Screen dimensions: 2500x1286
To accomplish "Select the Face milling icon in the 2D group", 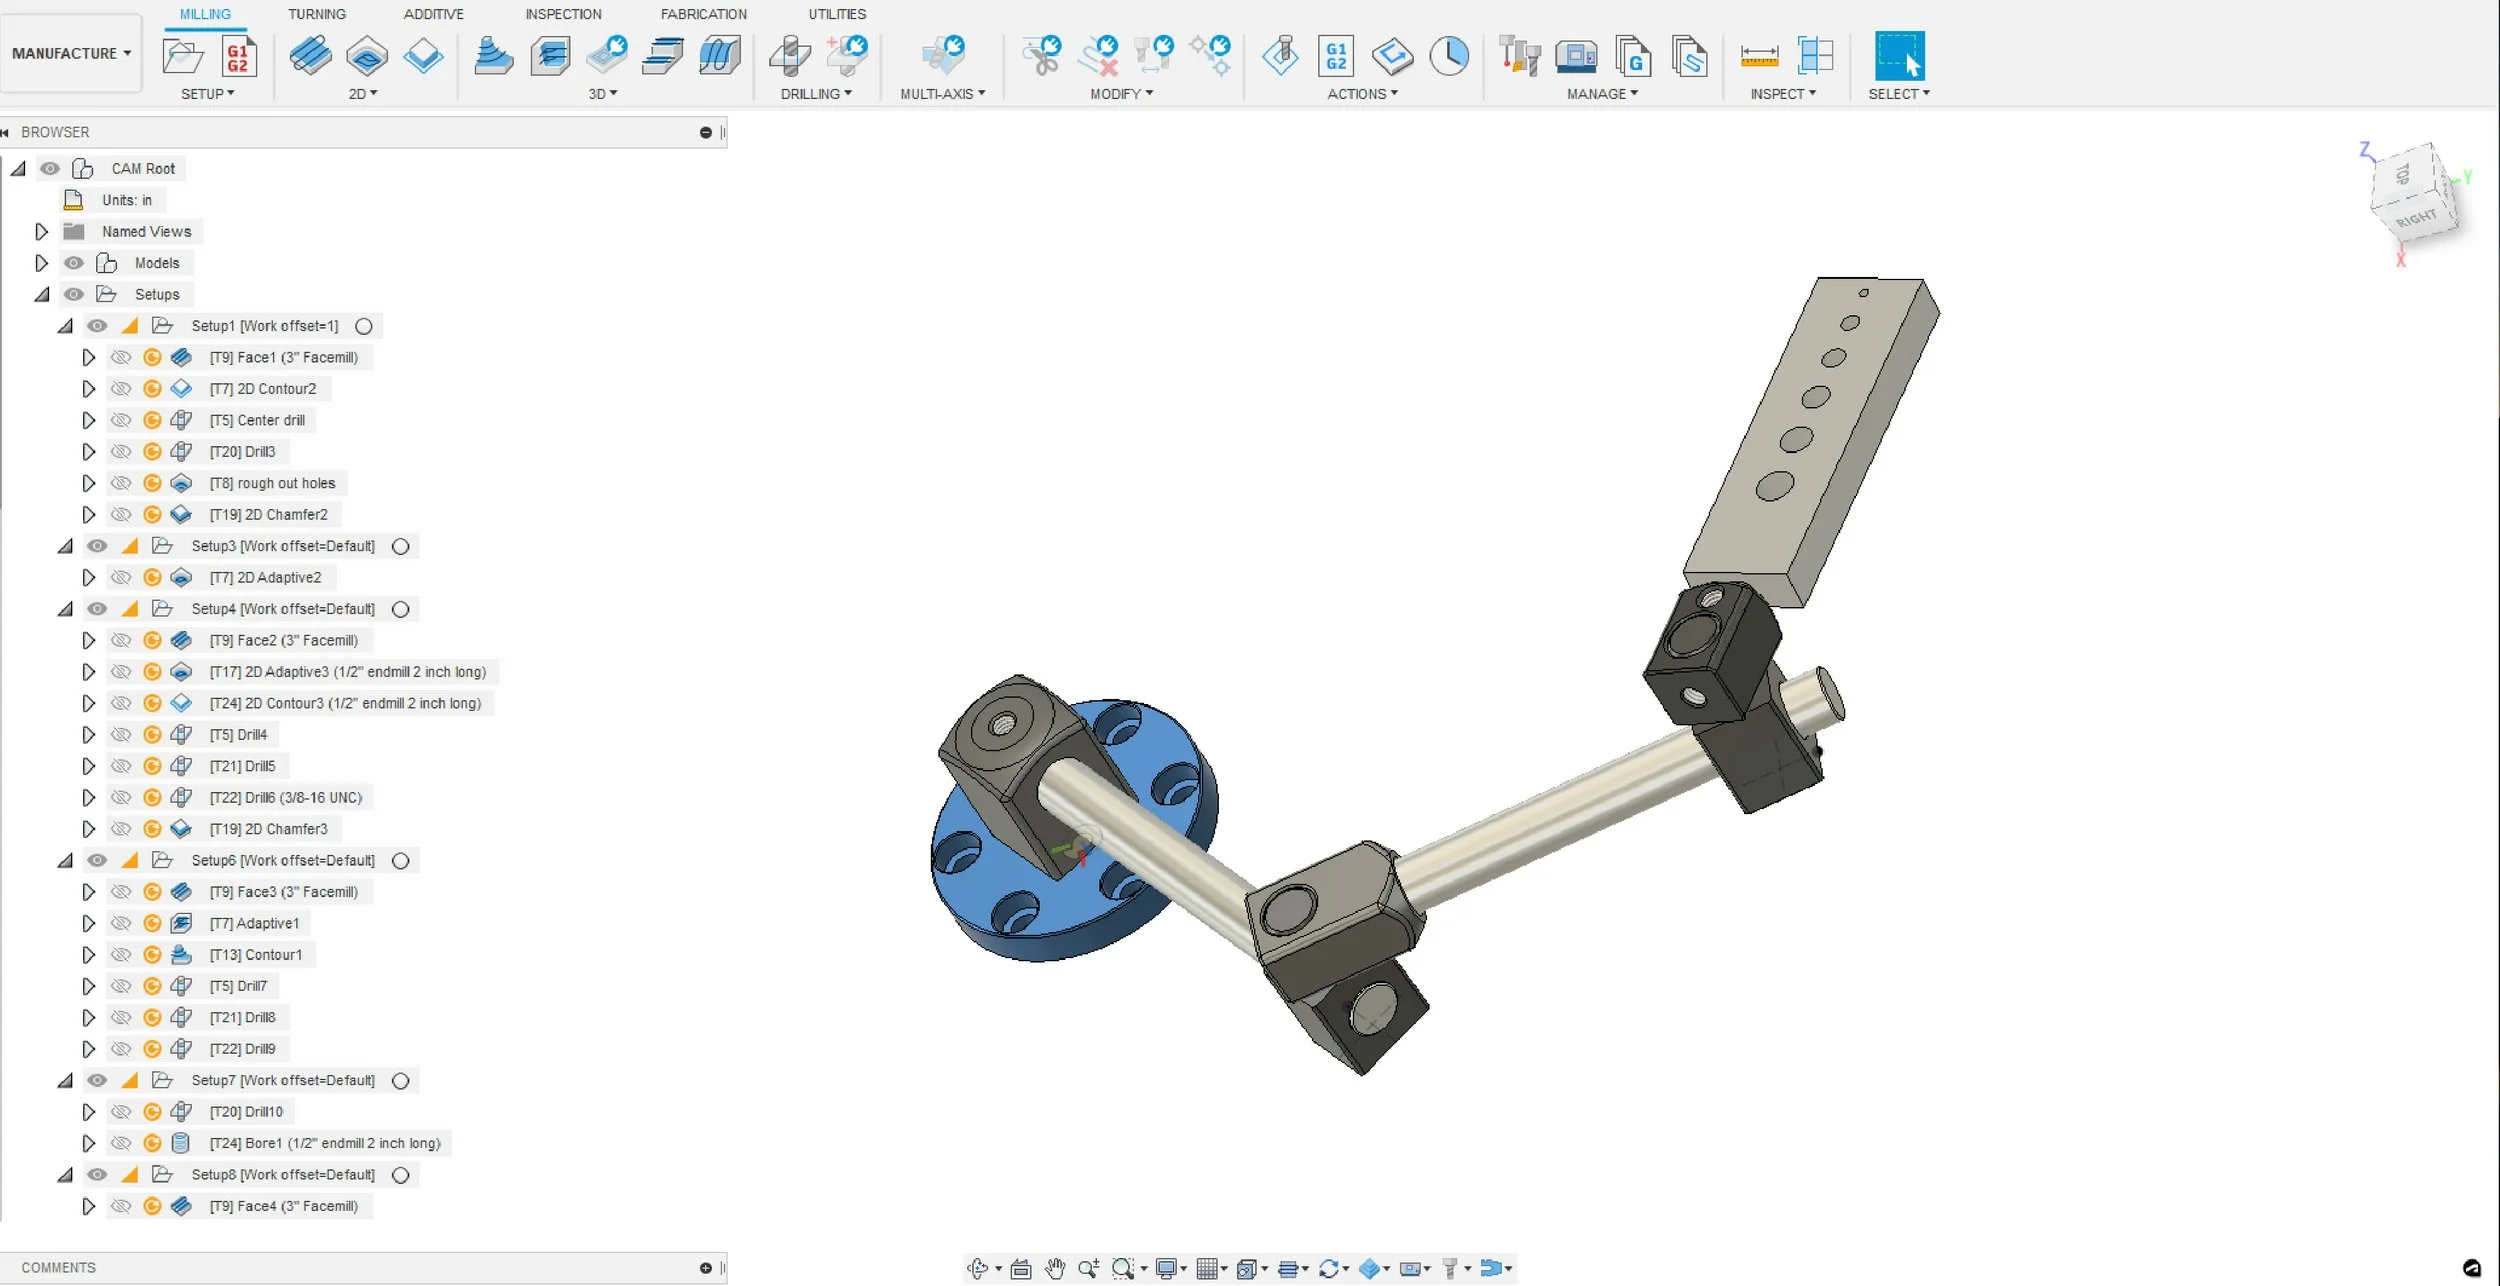I will [312, 57].
